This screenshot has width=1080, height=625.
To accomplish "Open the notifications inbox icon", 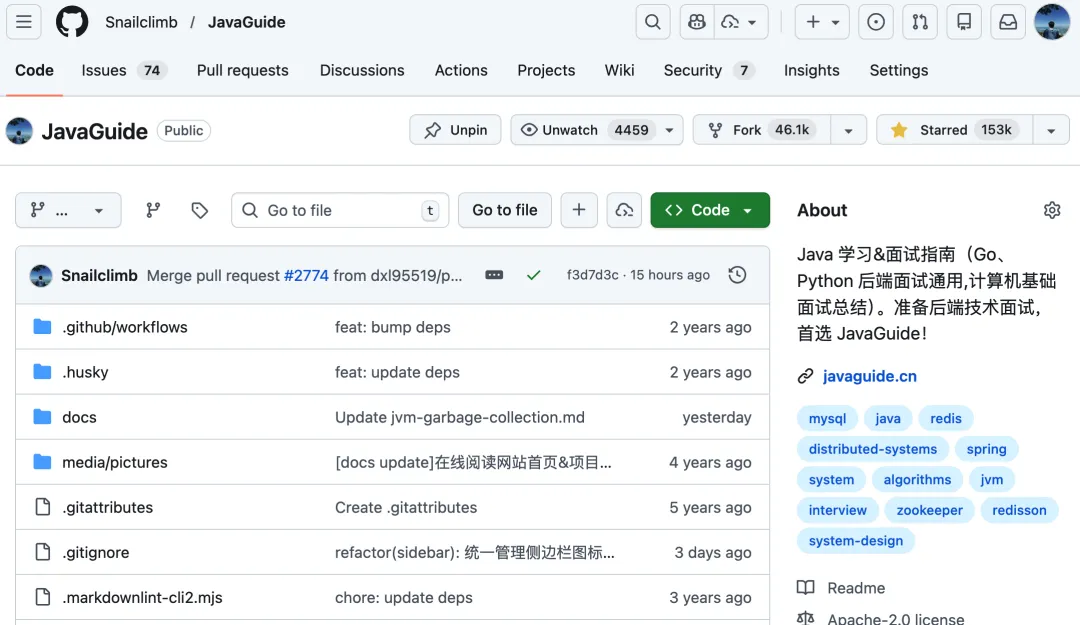I will coord(1008,22).
